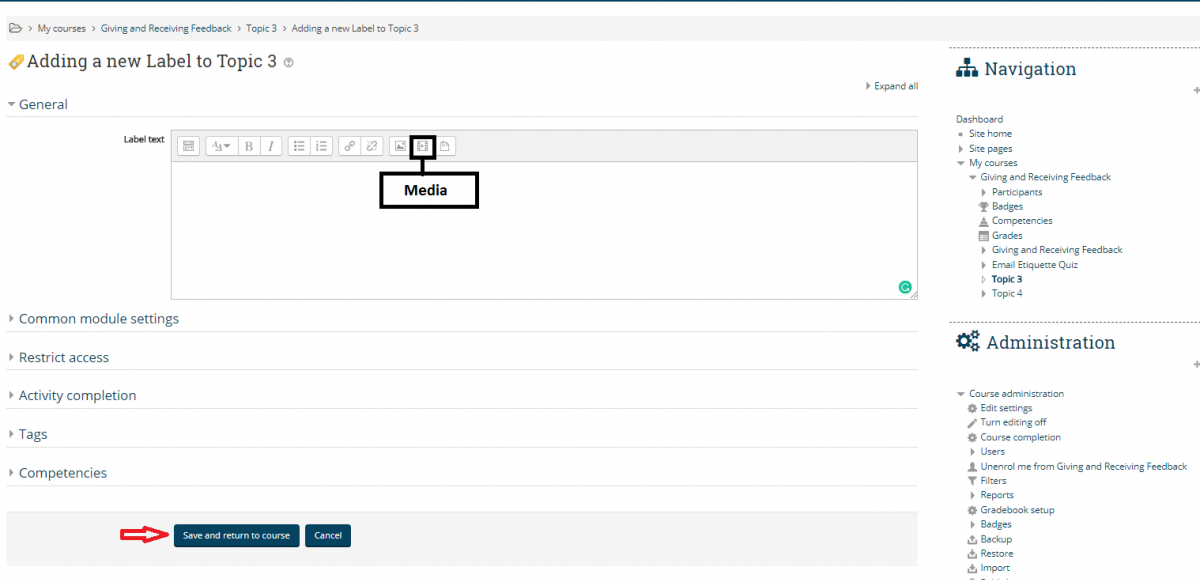The height and width of the screenshot is (582, 1200).
Task: Apply an unordered bullet list
Action: 299,146
